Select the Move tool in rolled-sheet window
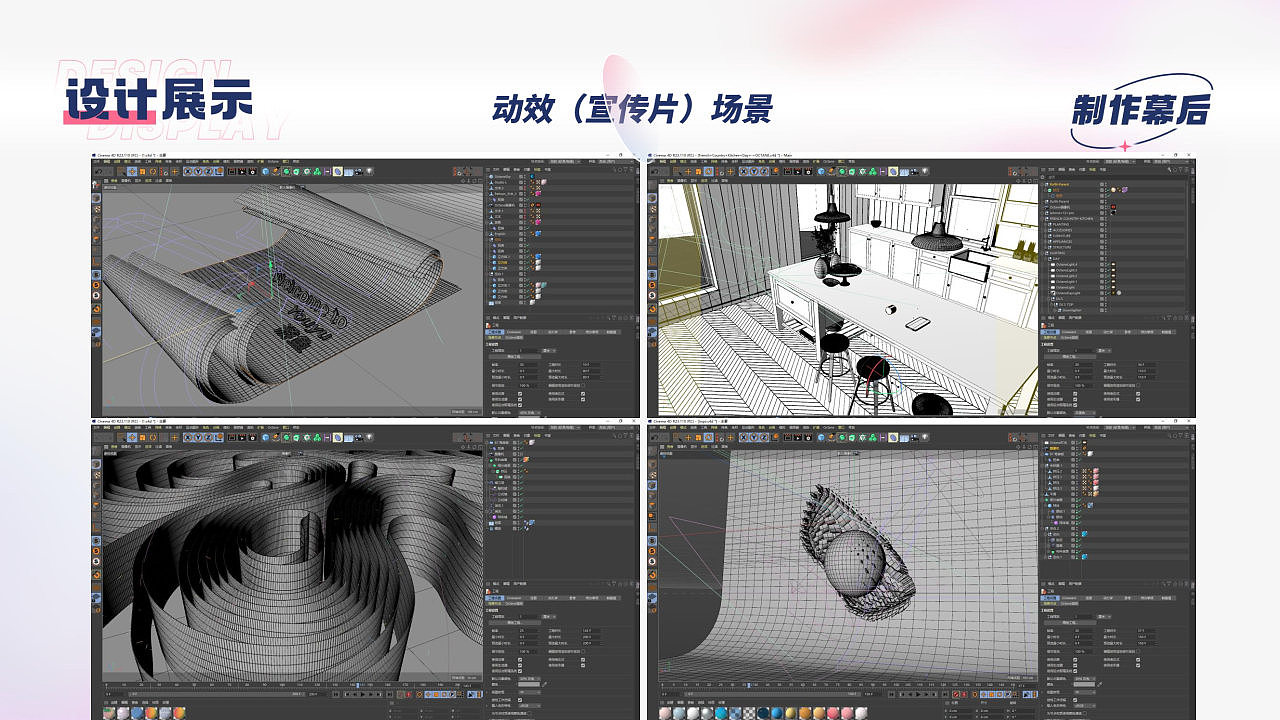The height and width of the screenshot is (720, 1280). [132, 171]
